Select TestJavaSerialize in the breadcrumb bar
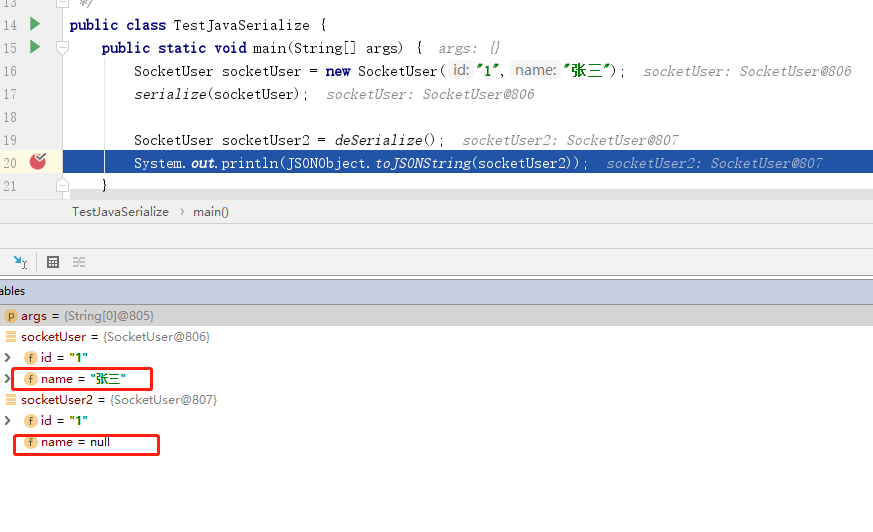Viewport: 873px width, 532px height. (x=120, y=211)
